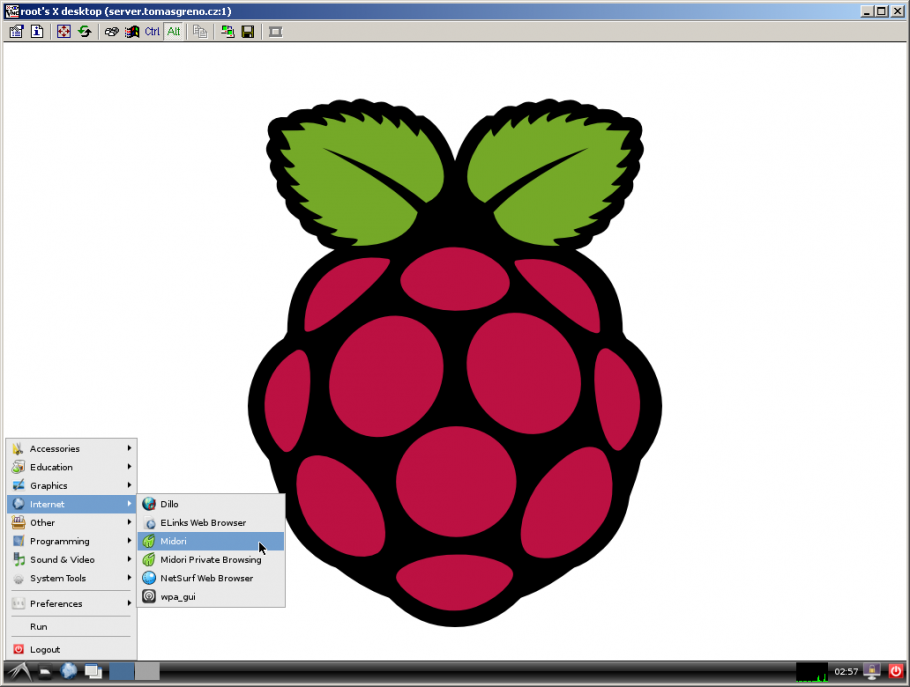Expand the Education submenu arrow
The image size is (910, 687).
129,467
